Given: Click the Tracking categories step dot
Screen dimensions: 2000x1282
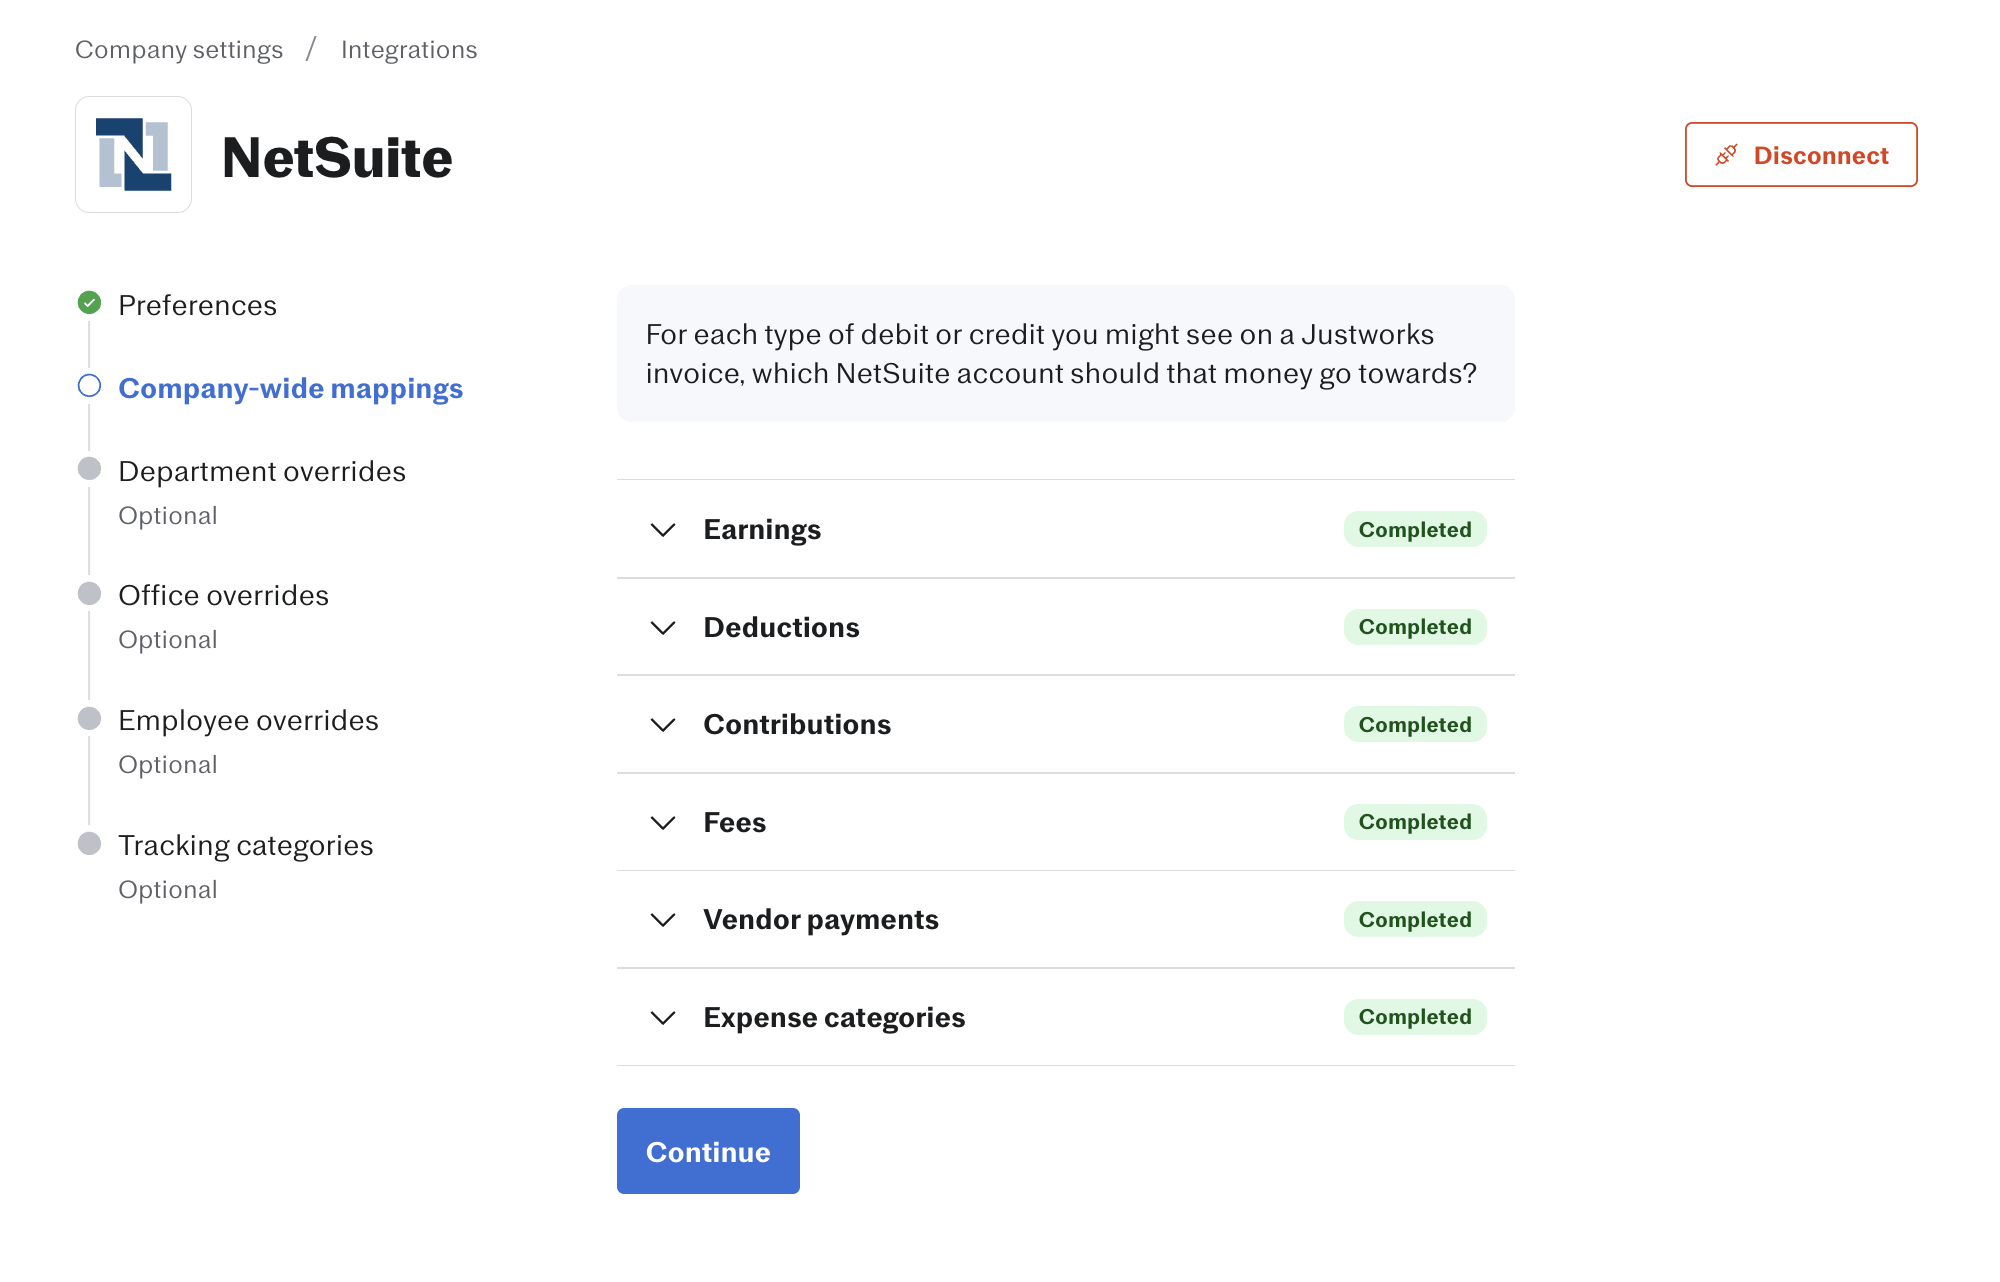Looking at the screenshot, I should point(89,844).
